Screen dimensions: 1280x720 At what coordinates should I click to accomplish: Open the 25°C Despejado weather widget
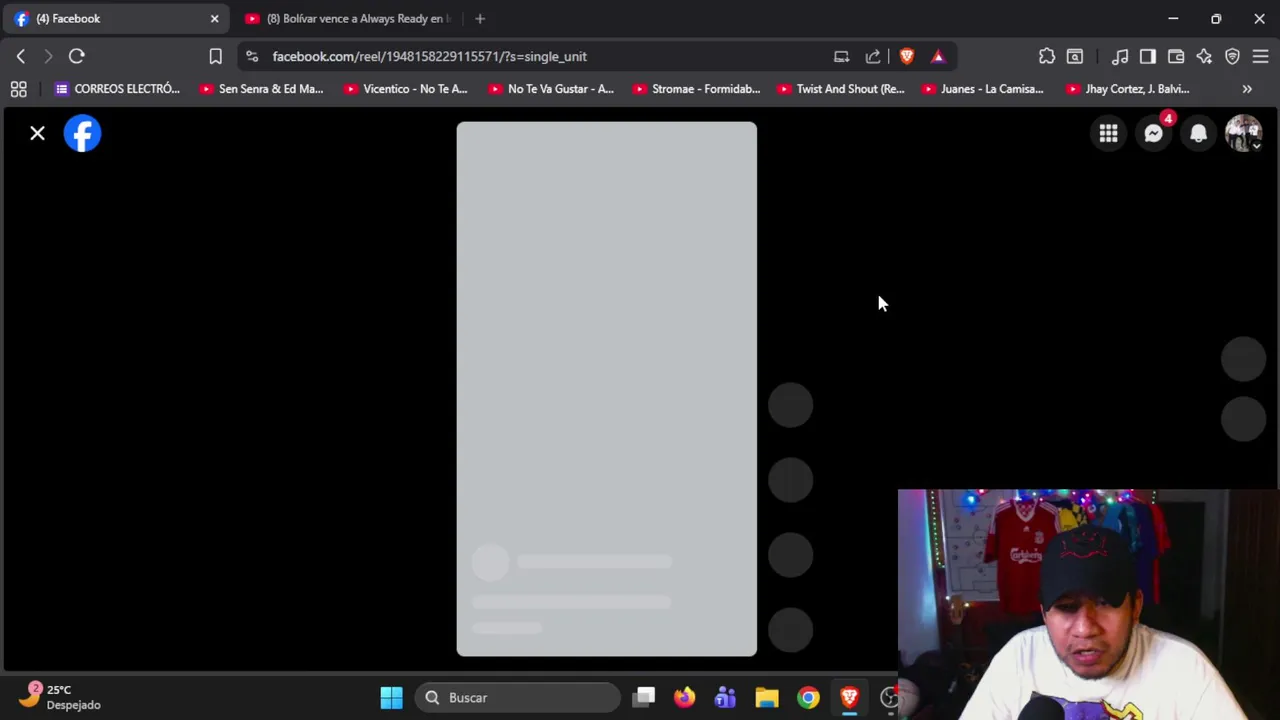[x=62, y=697]
